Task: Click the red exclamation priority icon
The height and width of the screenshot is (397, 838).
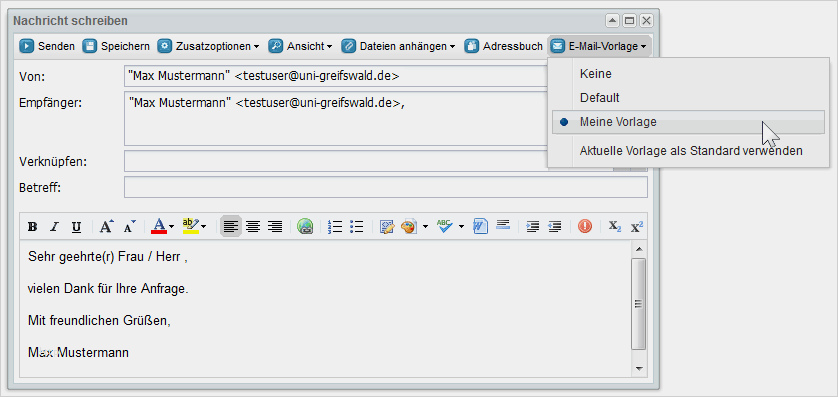Action: coord(585,227)
